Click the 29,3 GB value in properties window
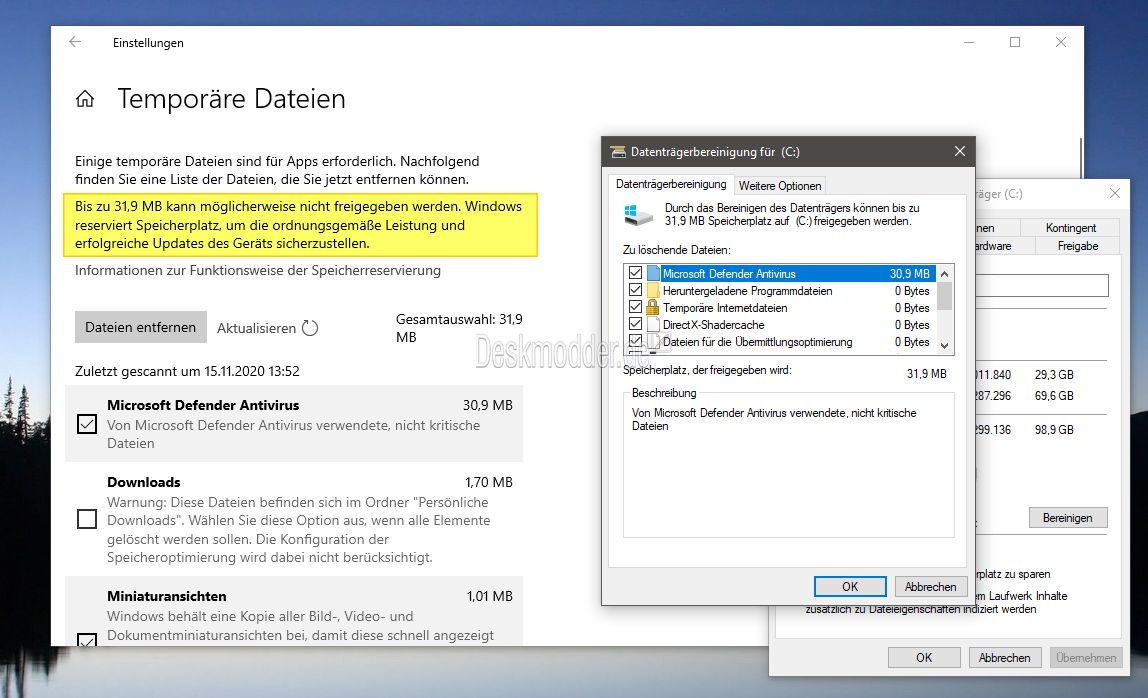The image size is (1148, 698). click(x=1054, y=374)
